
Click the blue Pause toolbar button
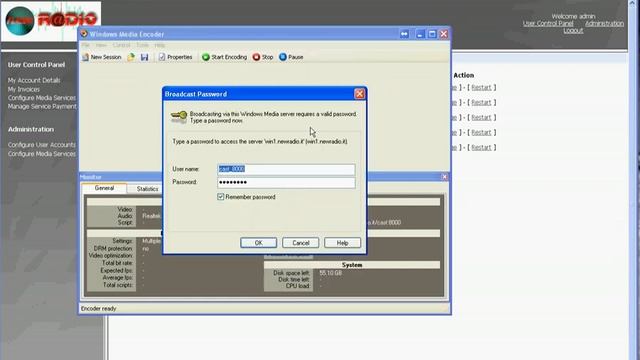click(291, 57)
